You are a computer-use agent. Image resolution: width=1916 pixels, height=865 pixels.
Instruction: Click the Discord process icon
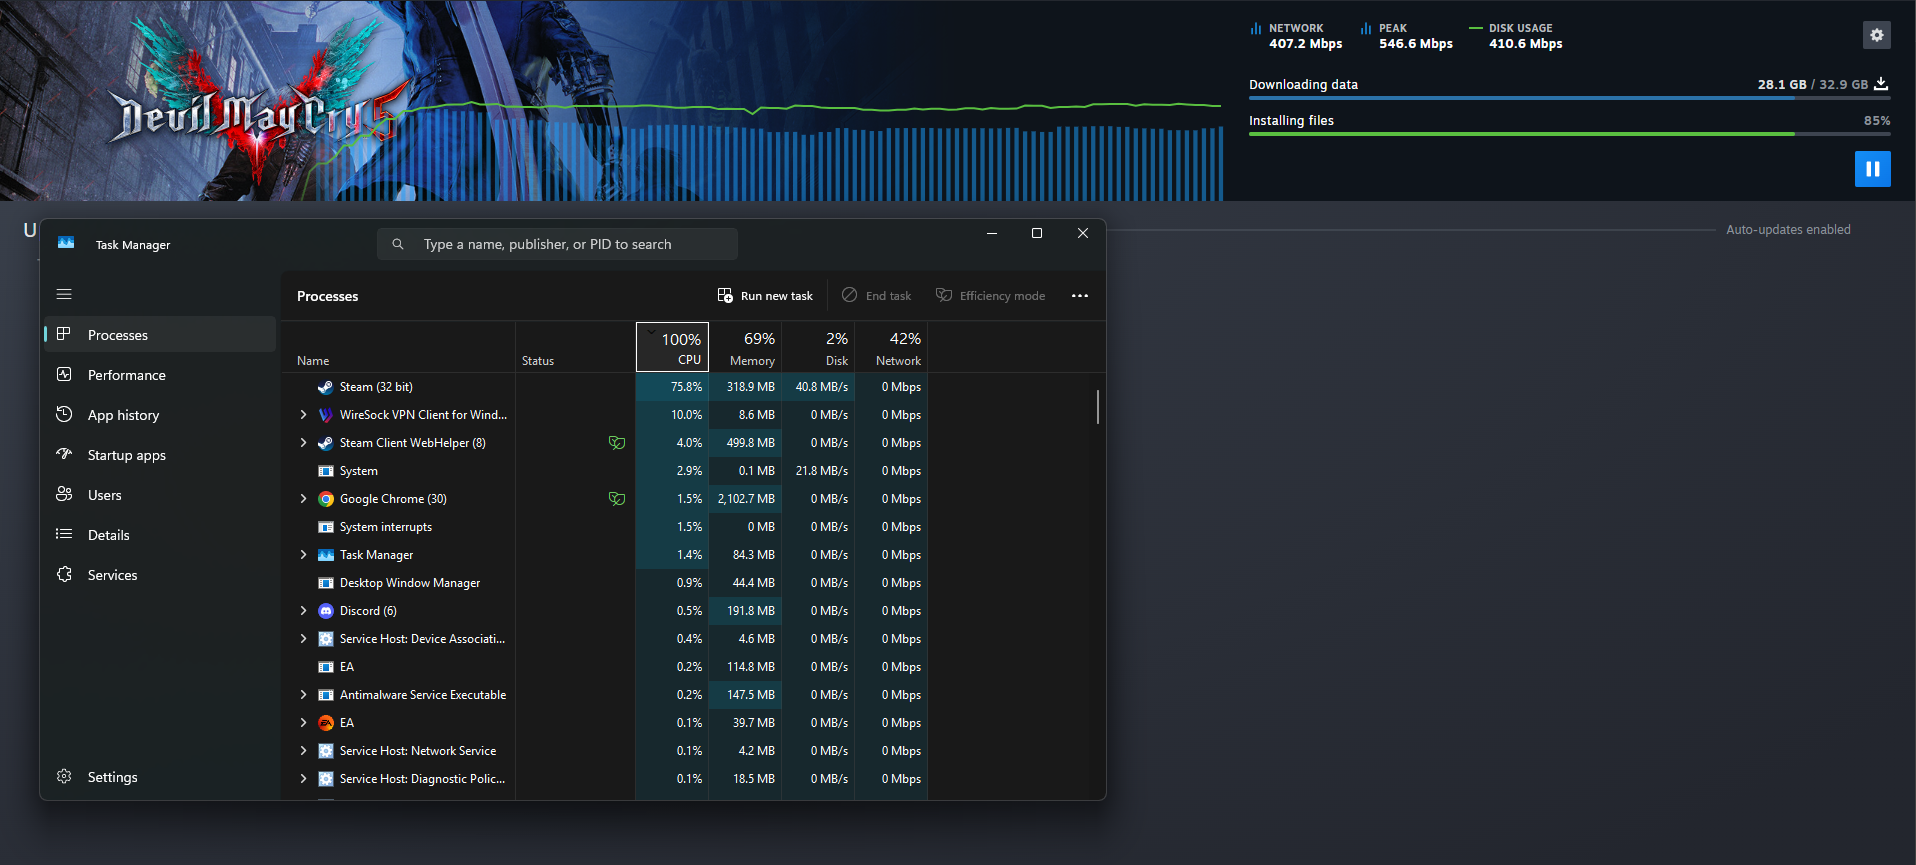(x=326, y=611)
